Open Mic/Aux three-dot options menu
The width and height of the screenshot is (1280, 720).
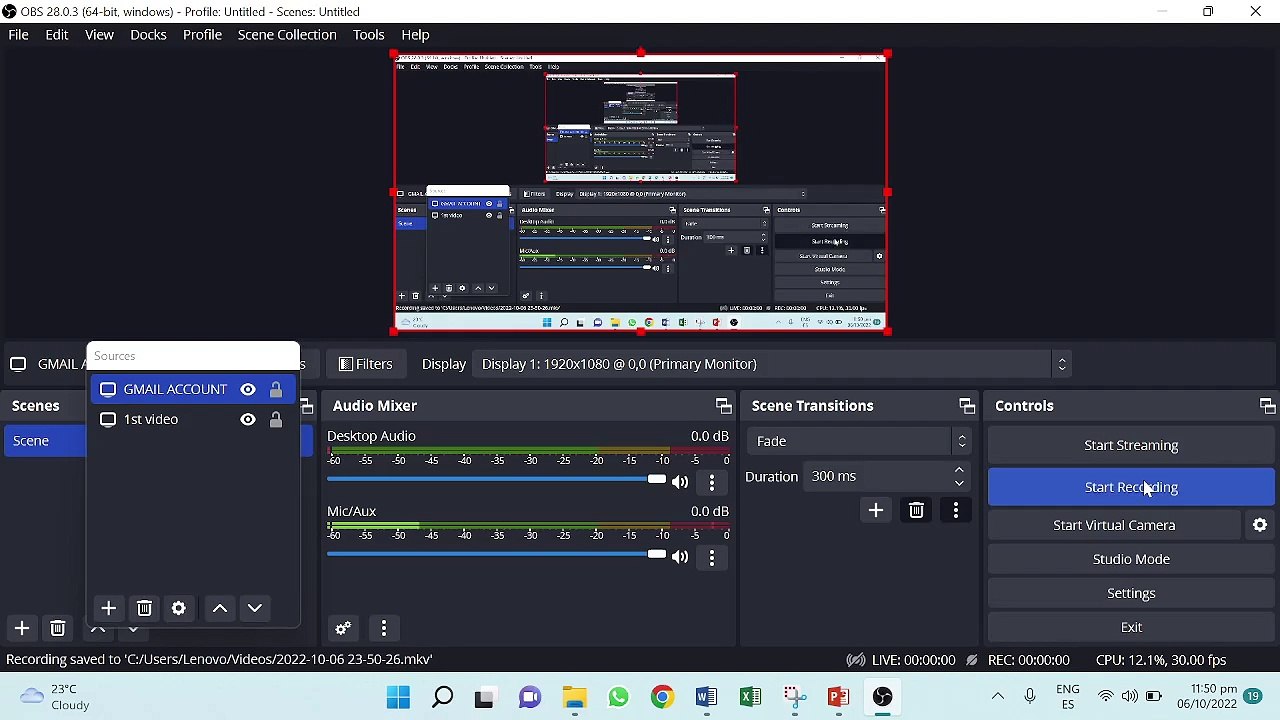711,557
